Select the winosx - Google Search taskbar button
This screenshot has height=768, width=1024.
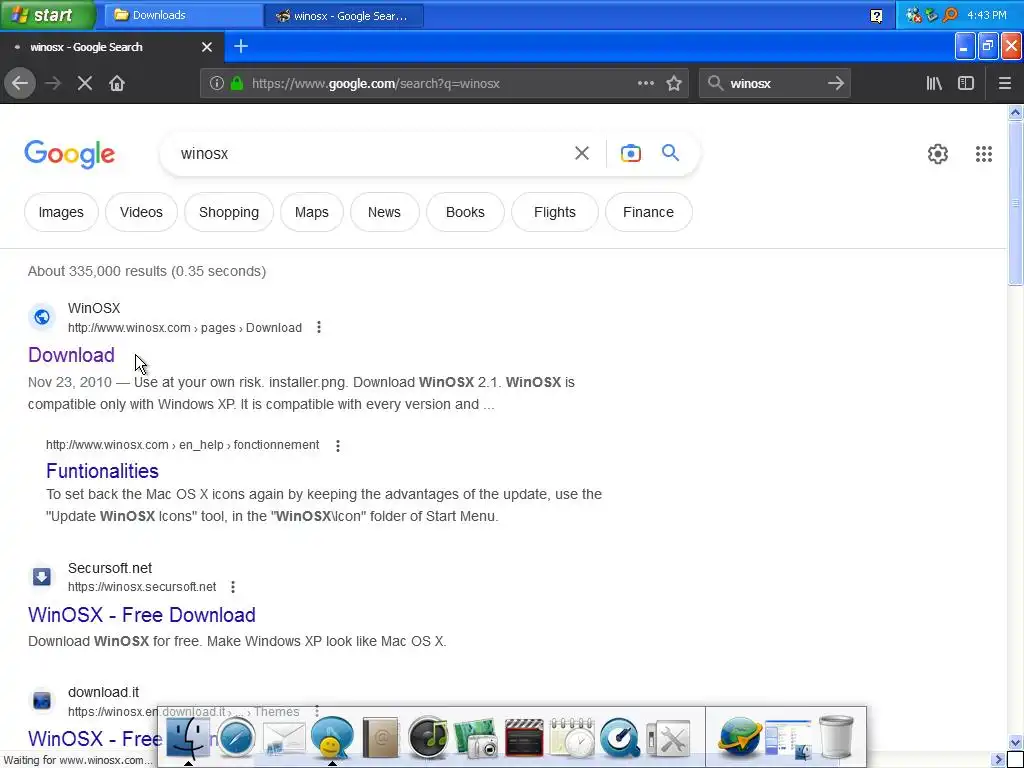(344, 16)
